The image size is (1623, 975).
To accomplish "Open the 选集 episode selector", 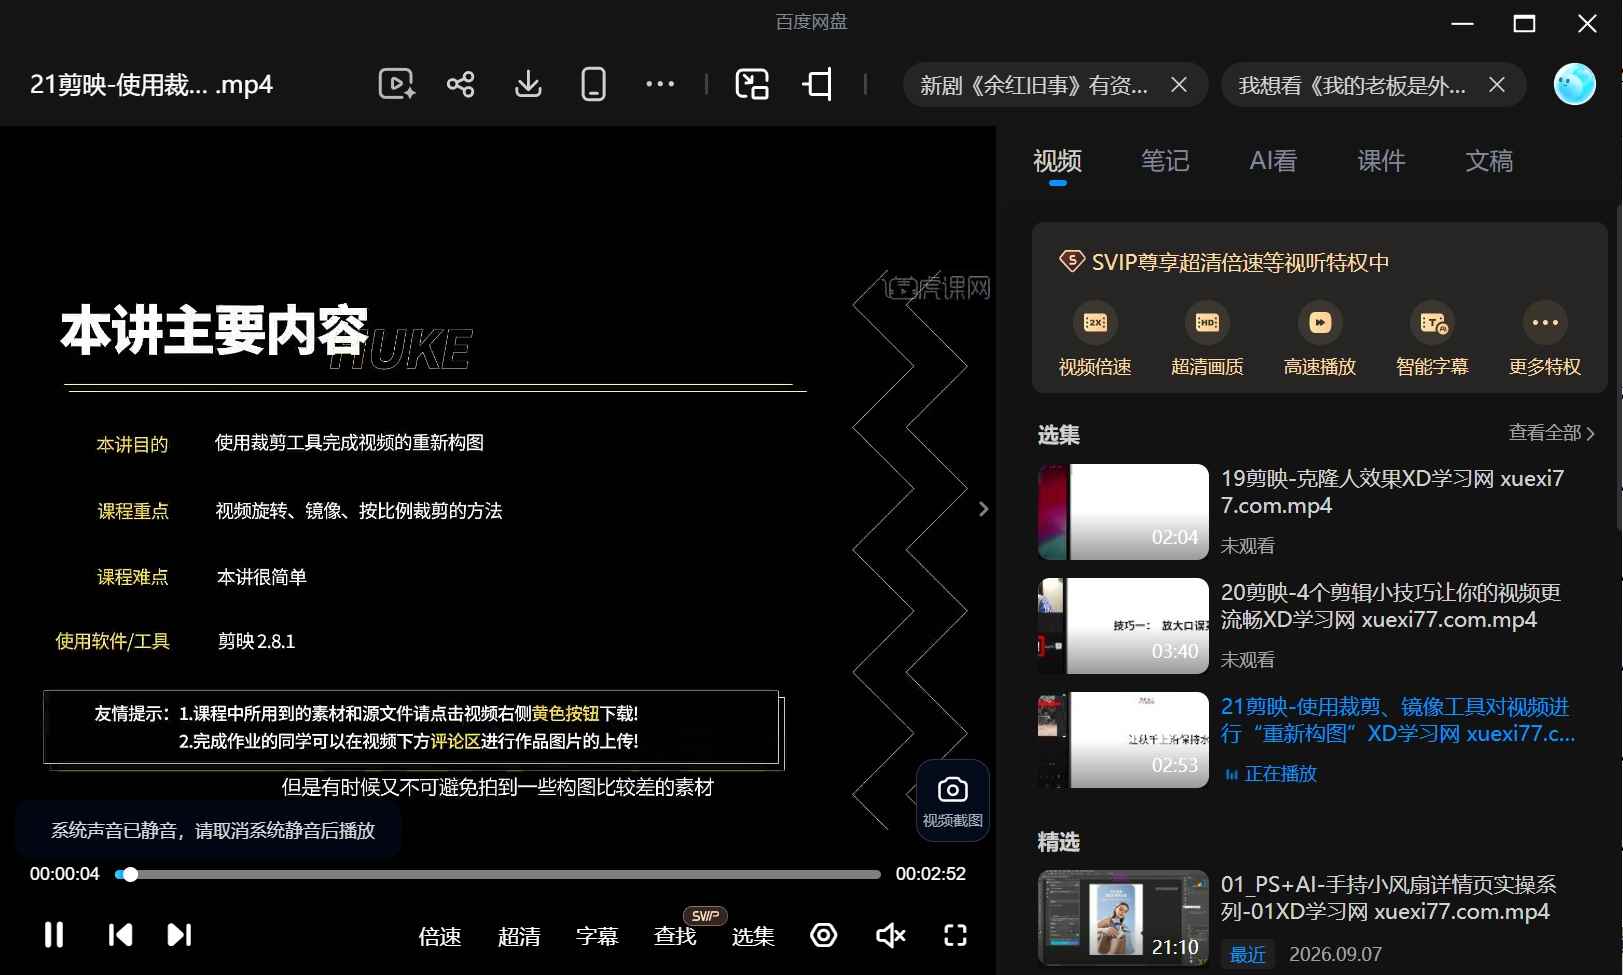I will (753, 936).
